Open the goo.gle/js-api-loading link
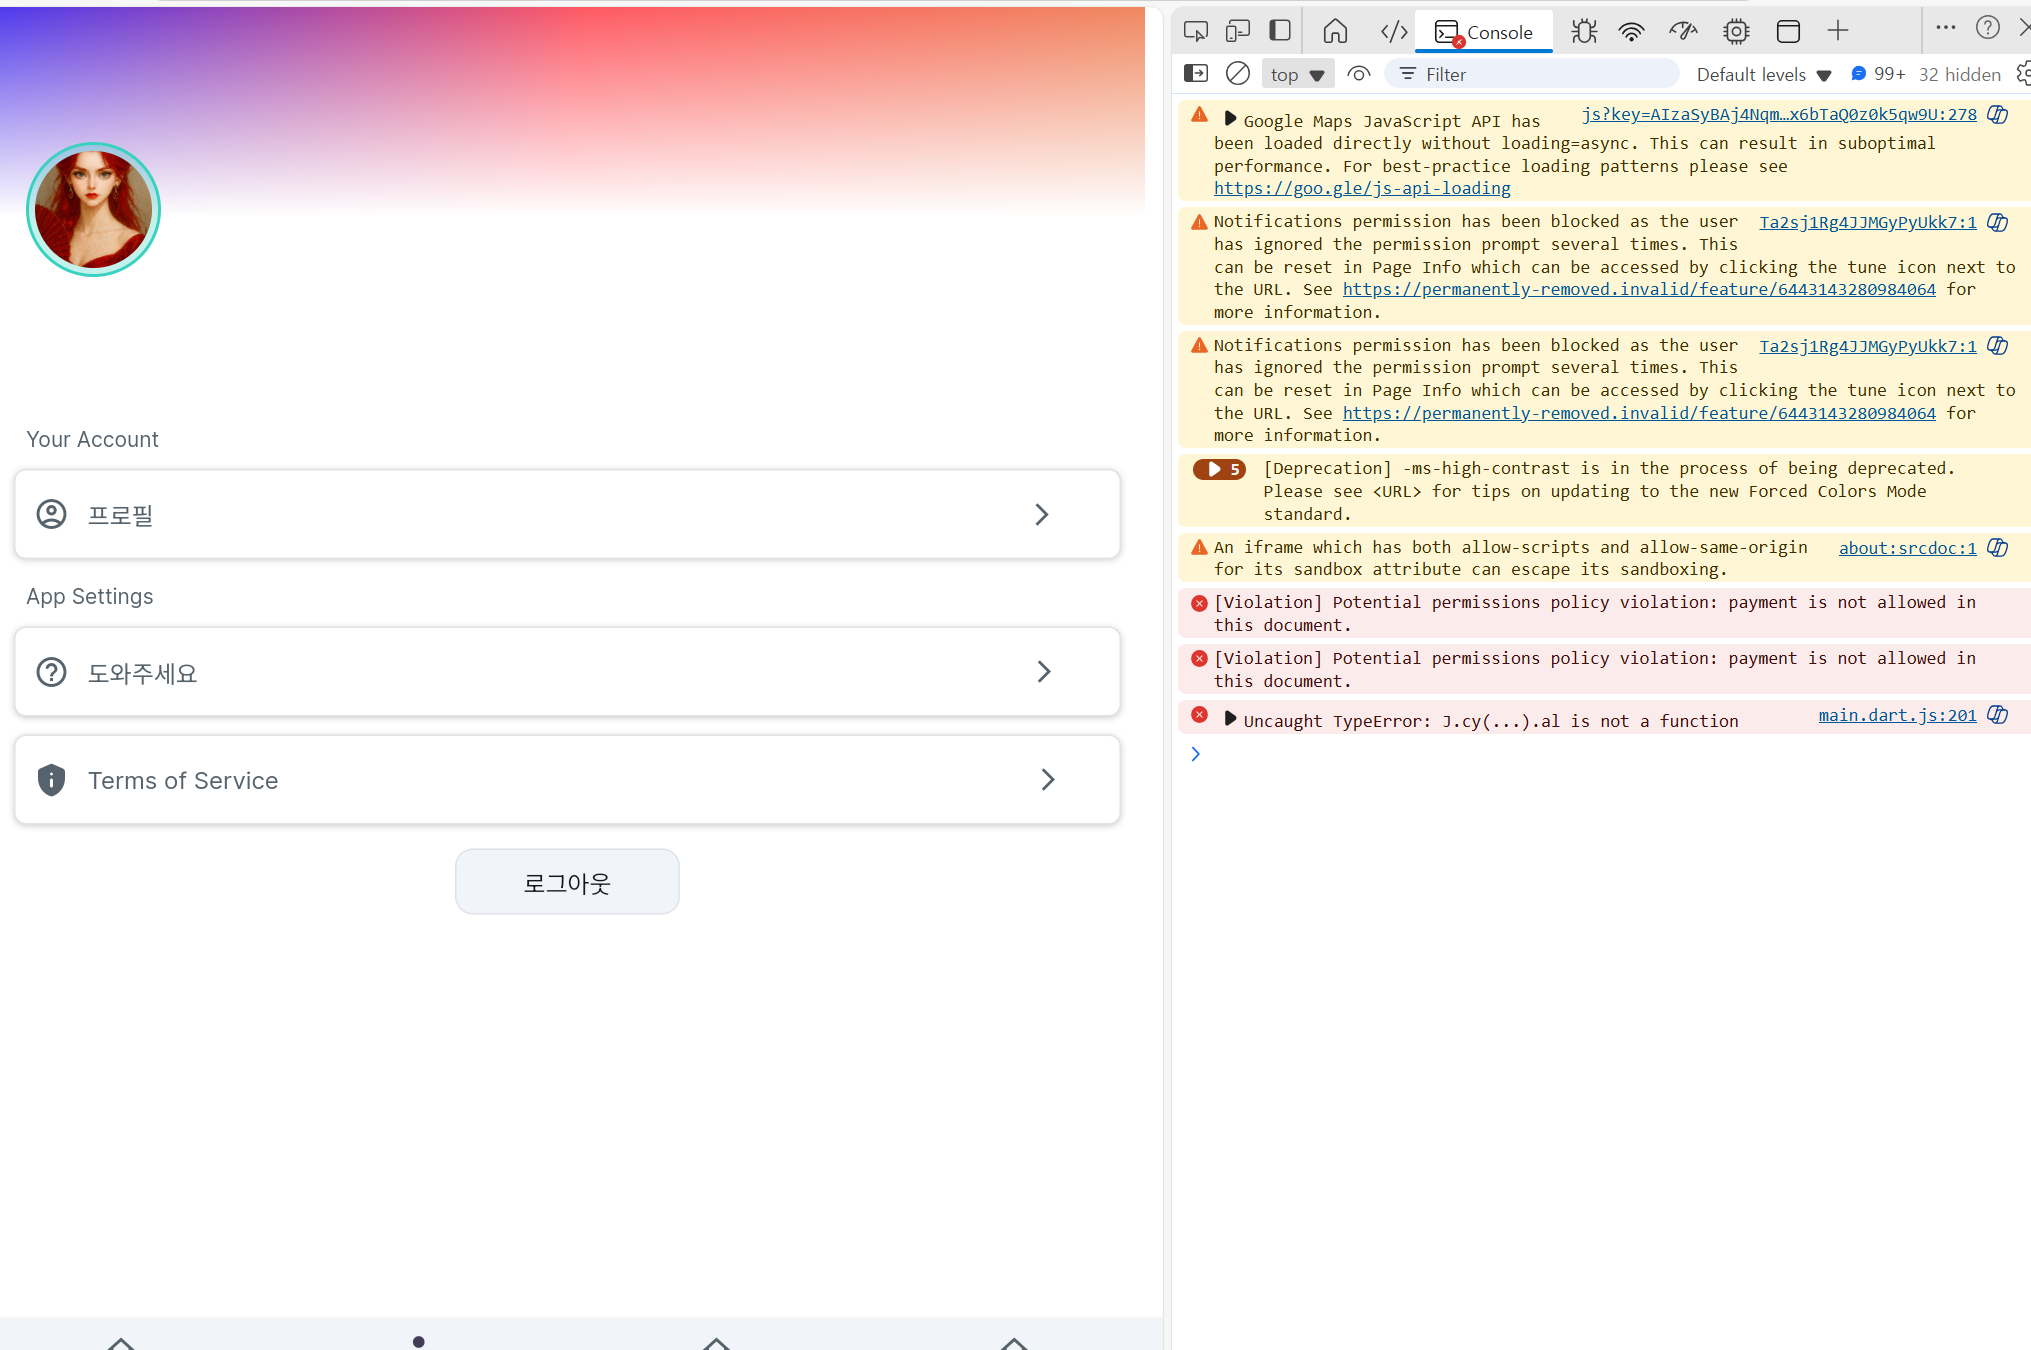This screenshot has height=1350, width=2031. (x=1362, y=188)
